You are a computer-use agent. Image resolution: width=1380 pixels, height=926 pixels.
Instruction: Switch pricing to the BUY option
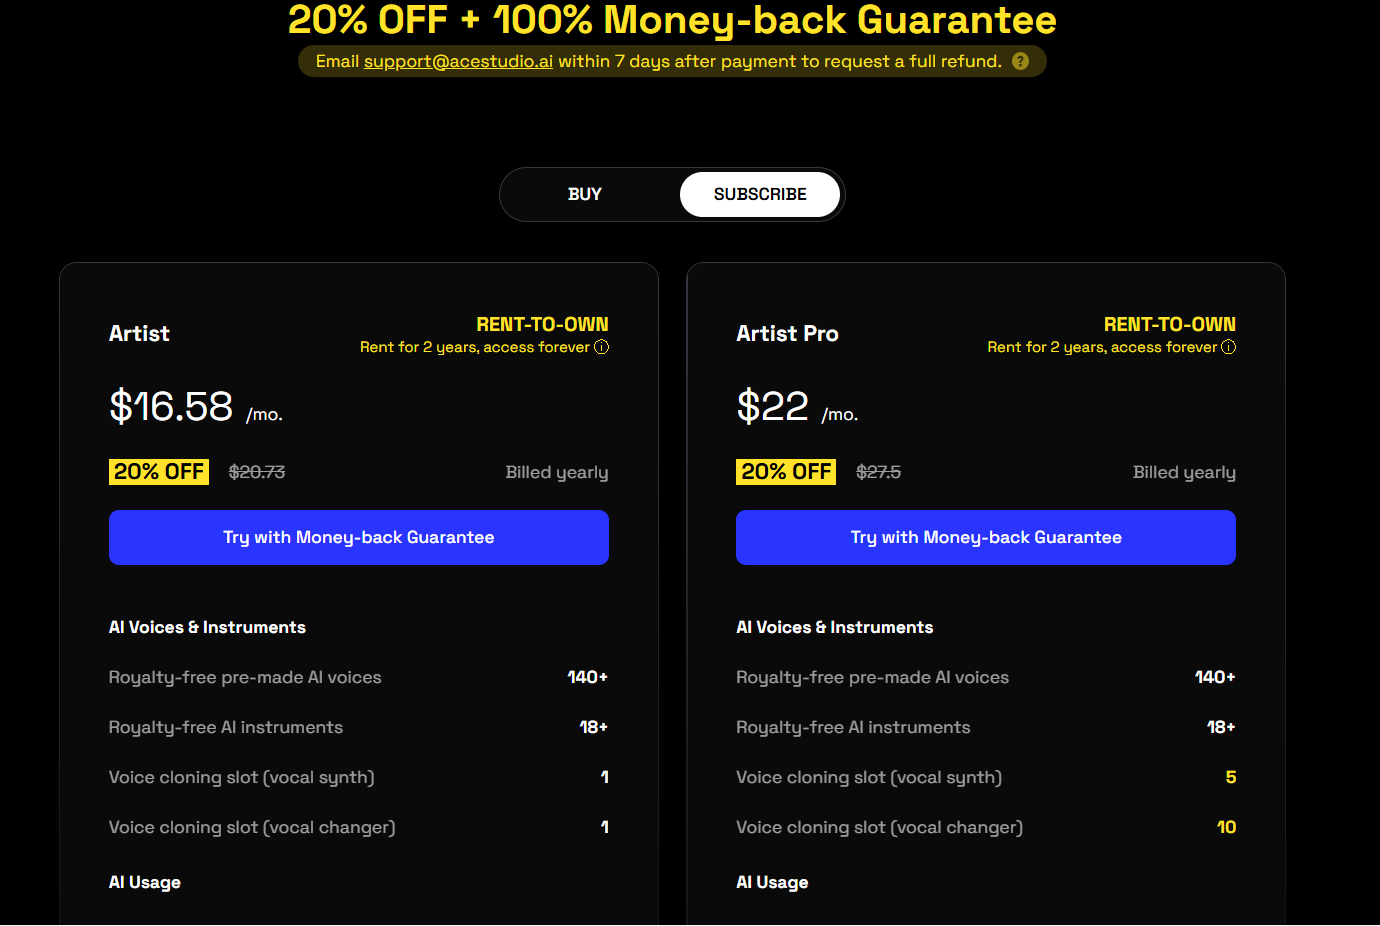click(585, 194)
